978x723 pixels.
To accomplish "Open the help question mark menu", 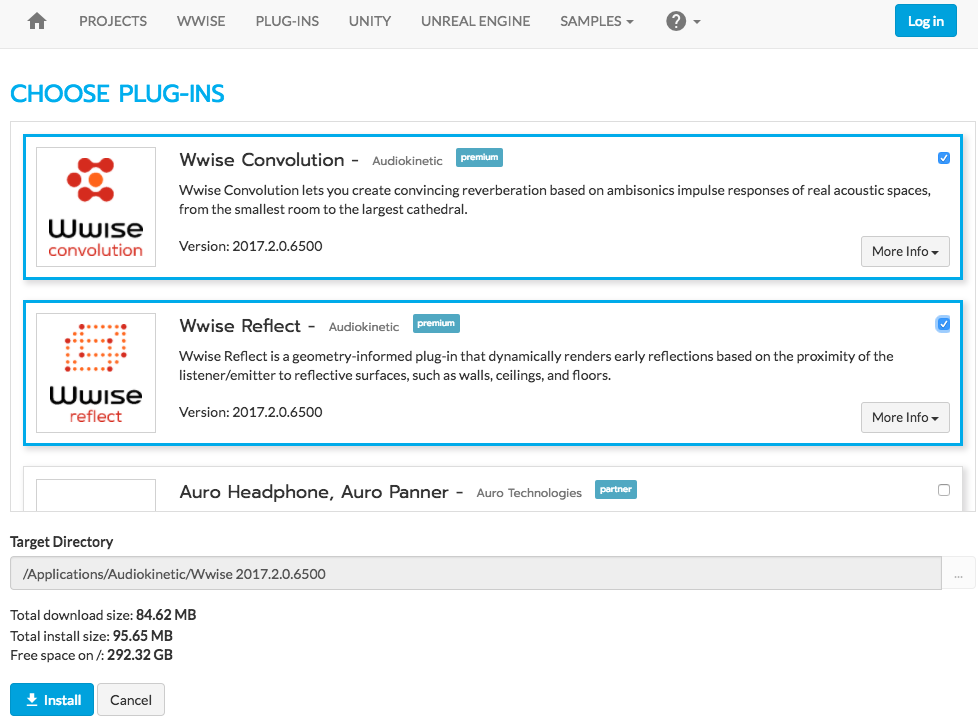I will (683, 21).
